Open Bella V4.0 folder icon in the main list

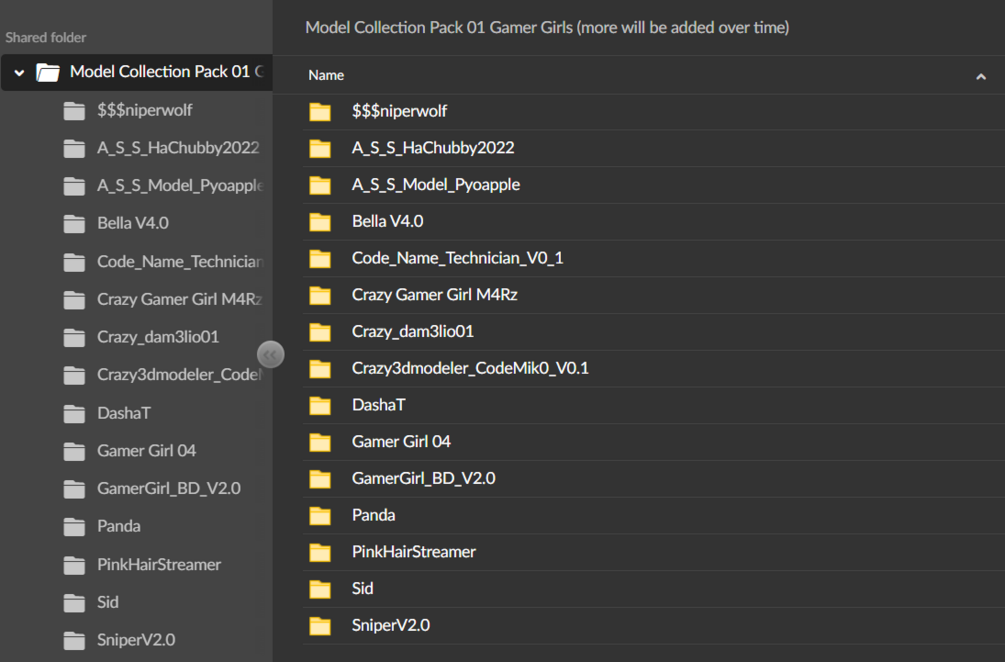point(320,222)
